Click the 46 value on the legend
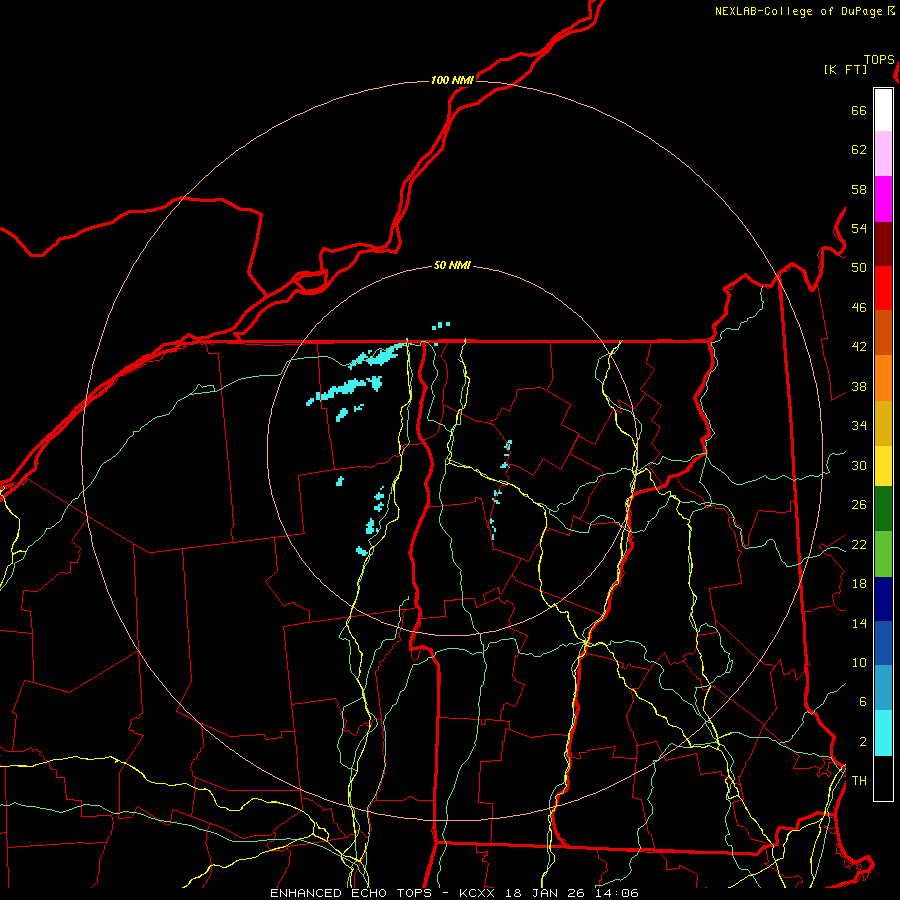This screenshot has height=900, width=900. (859, 308)
